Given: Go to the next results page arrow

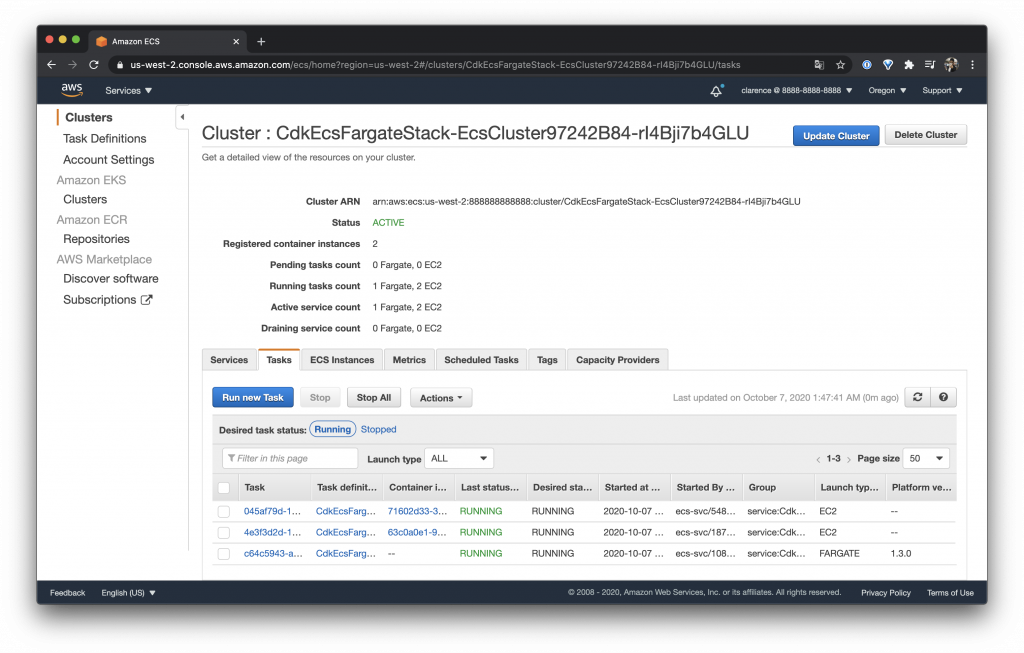Looking at the screenshot, I should [849, 459].
